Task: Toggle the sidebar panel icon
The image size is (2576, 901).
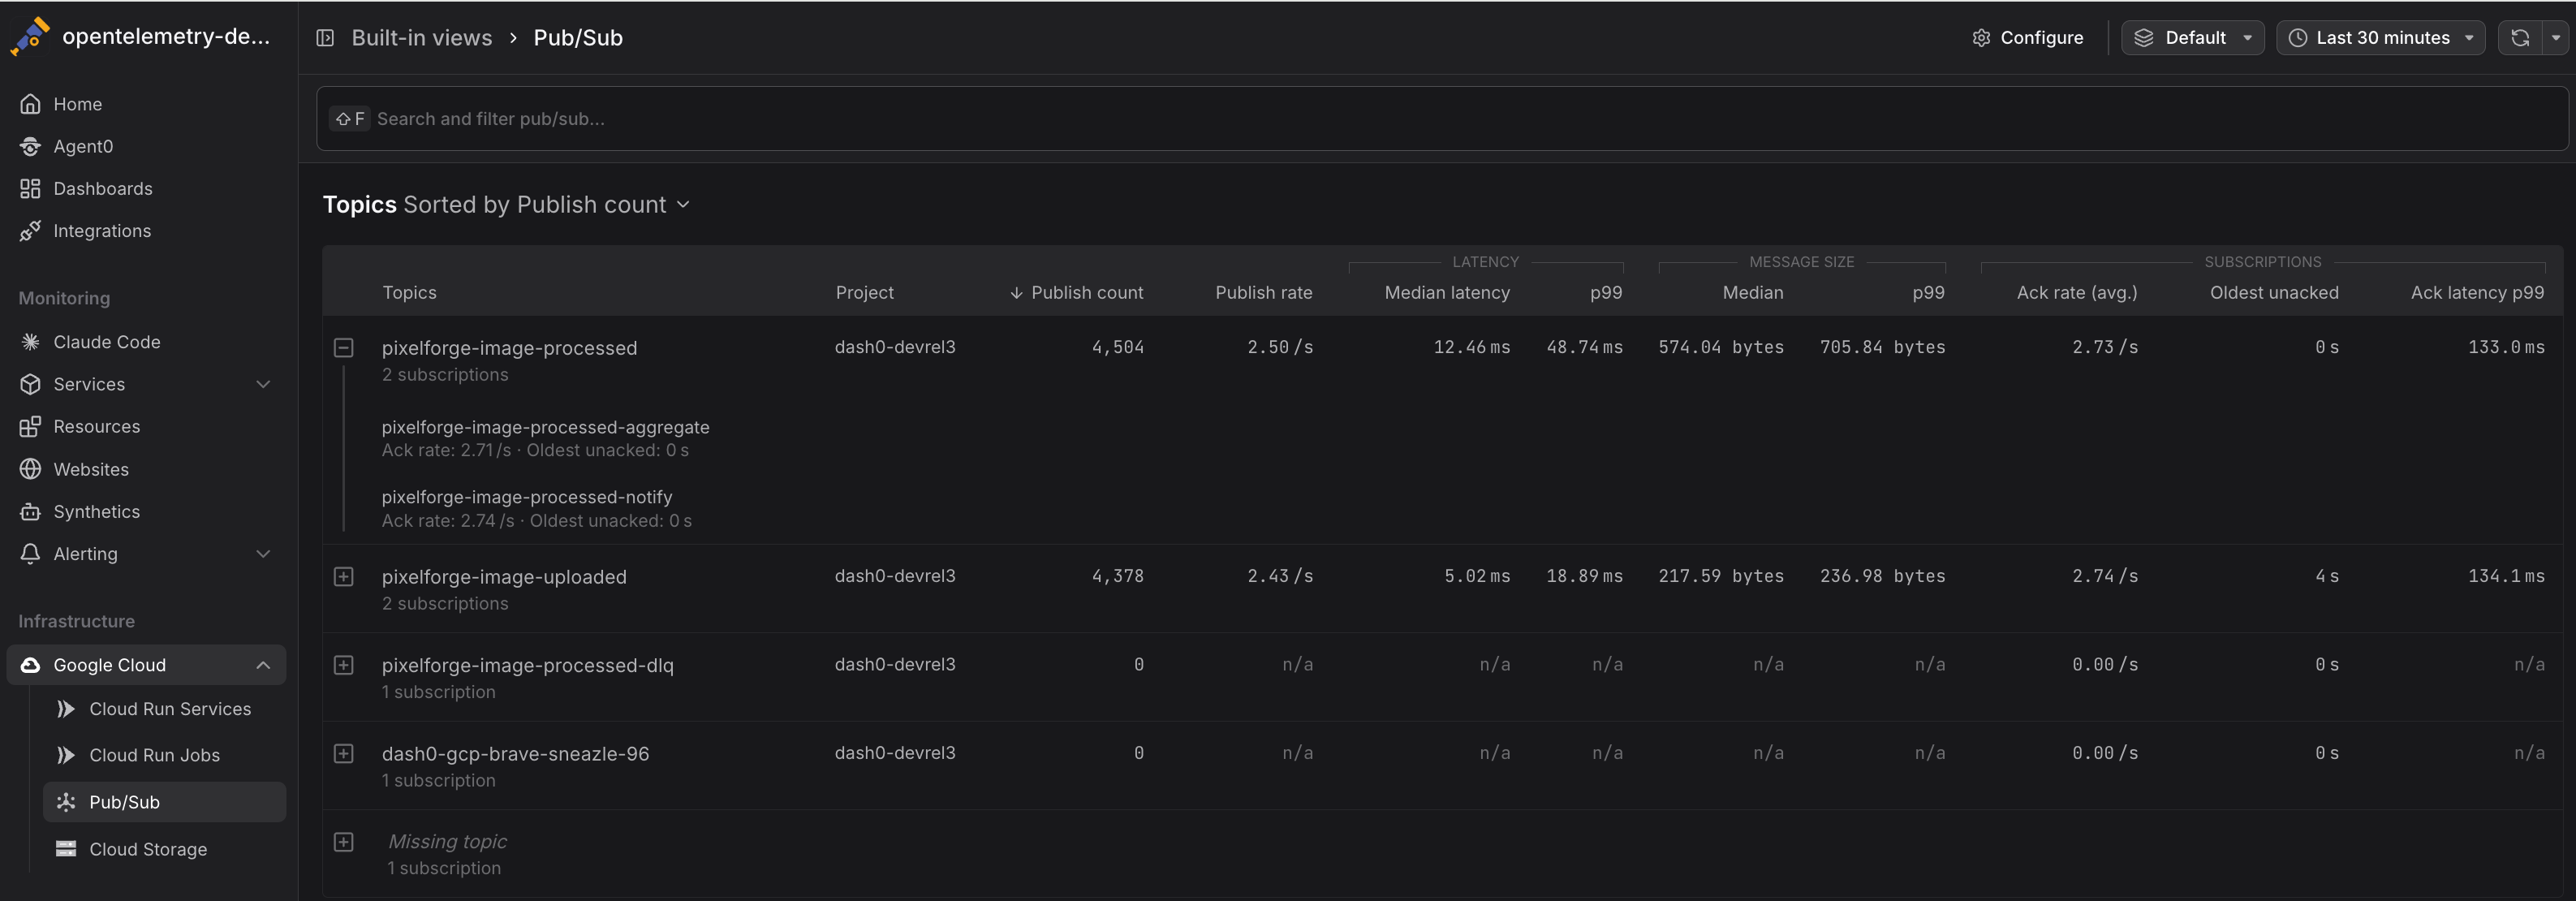Action: coord(325,38)
